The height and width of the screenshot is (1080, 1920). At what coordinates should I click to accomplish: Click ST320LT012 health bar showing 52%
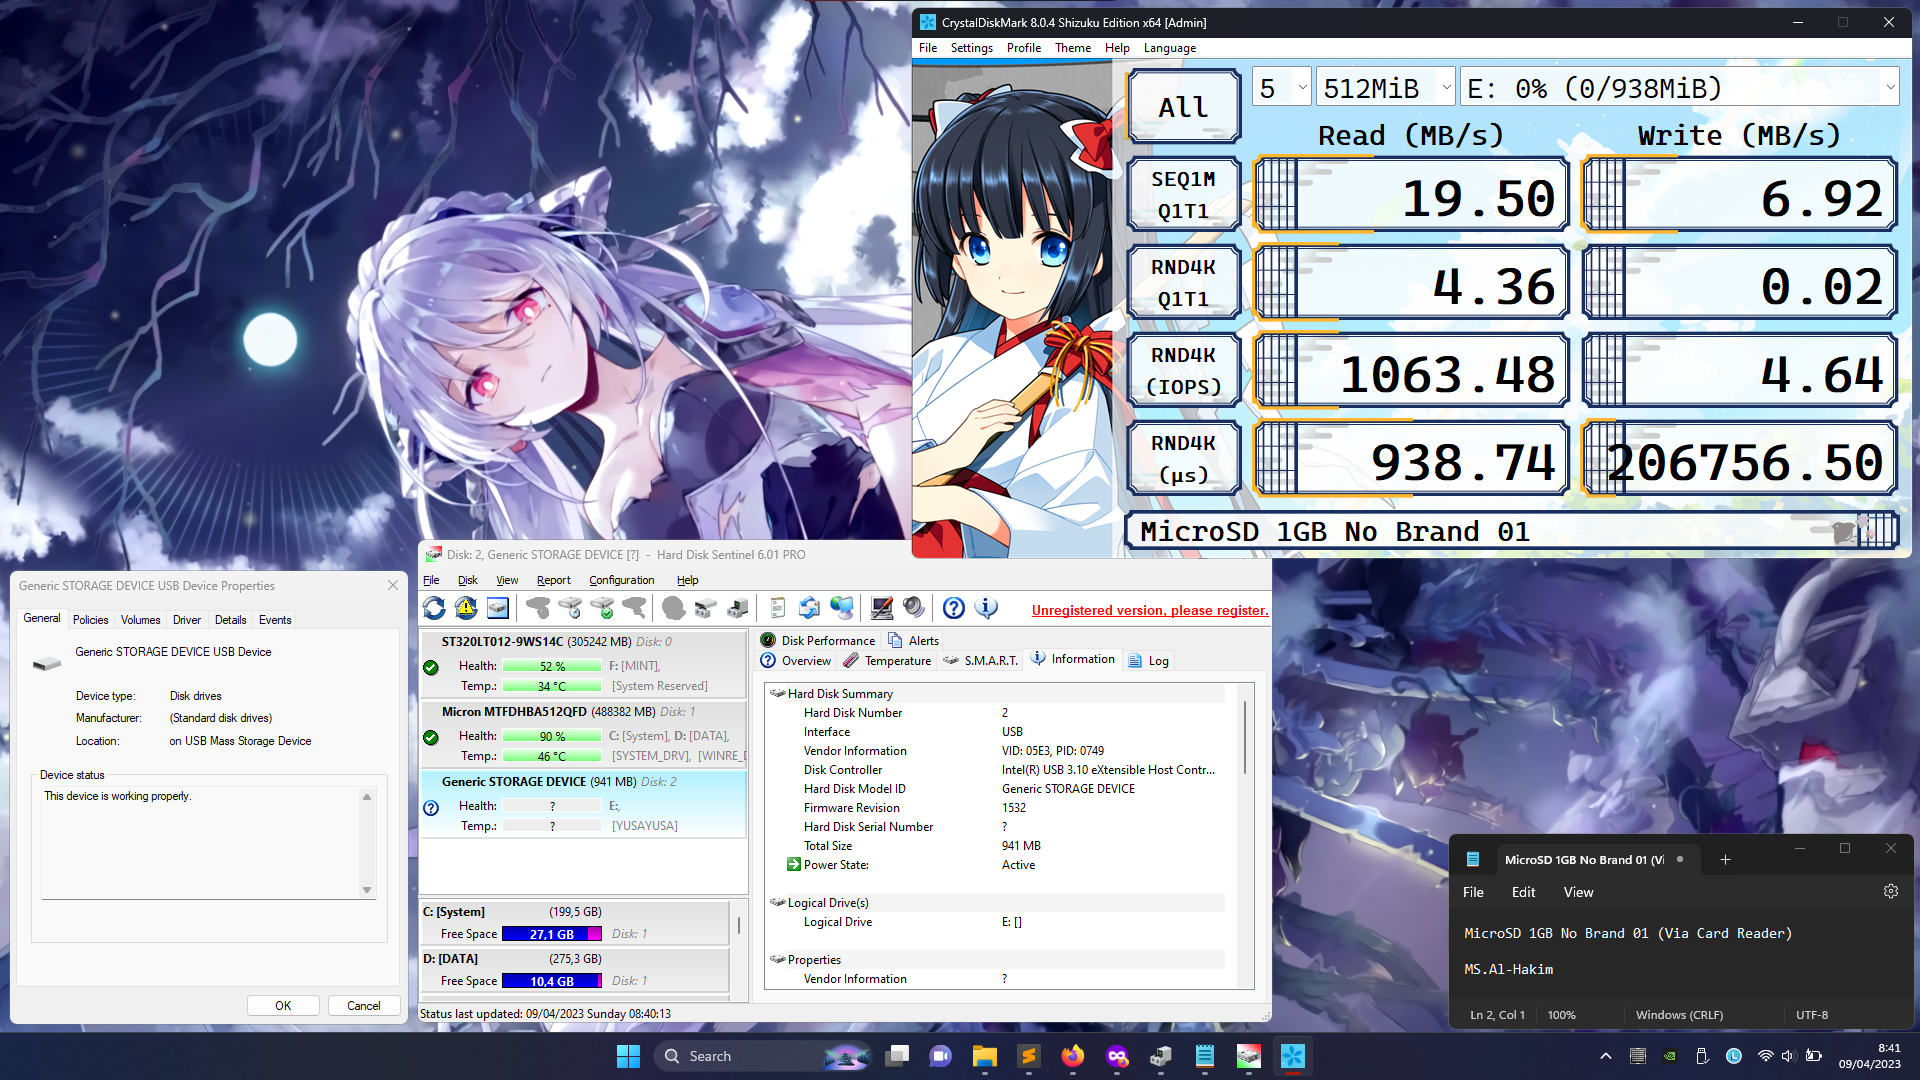click(552, 666)
